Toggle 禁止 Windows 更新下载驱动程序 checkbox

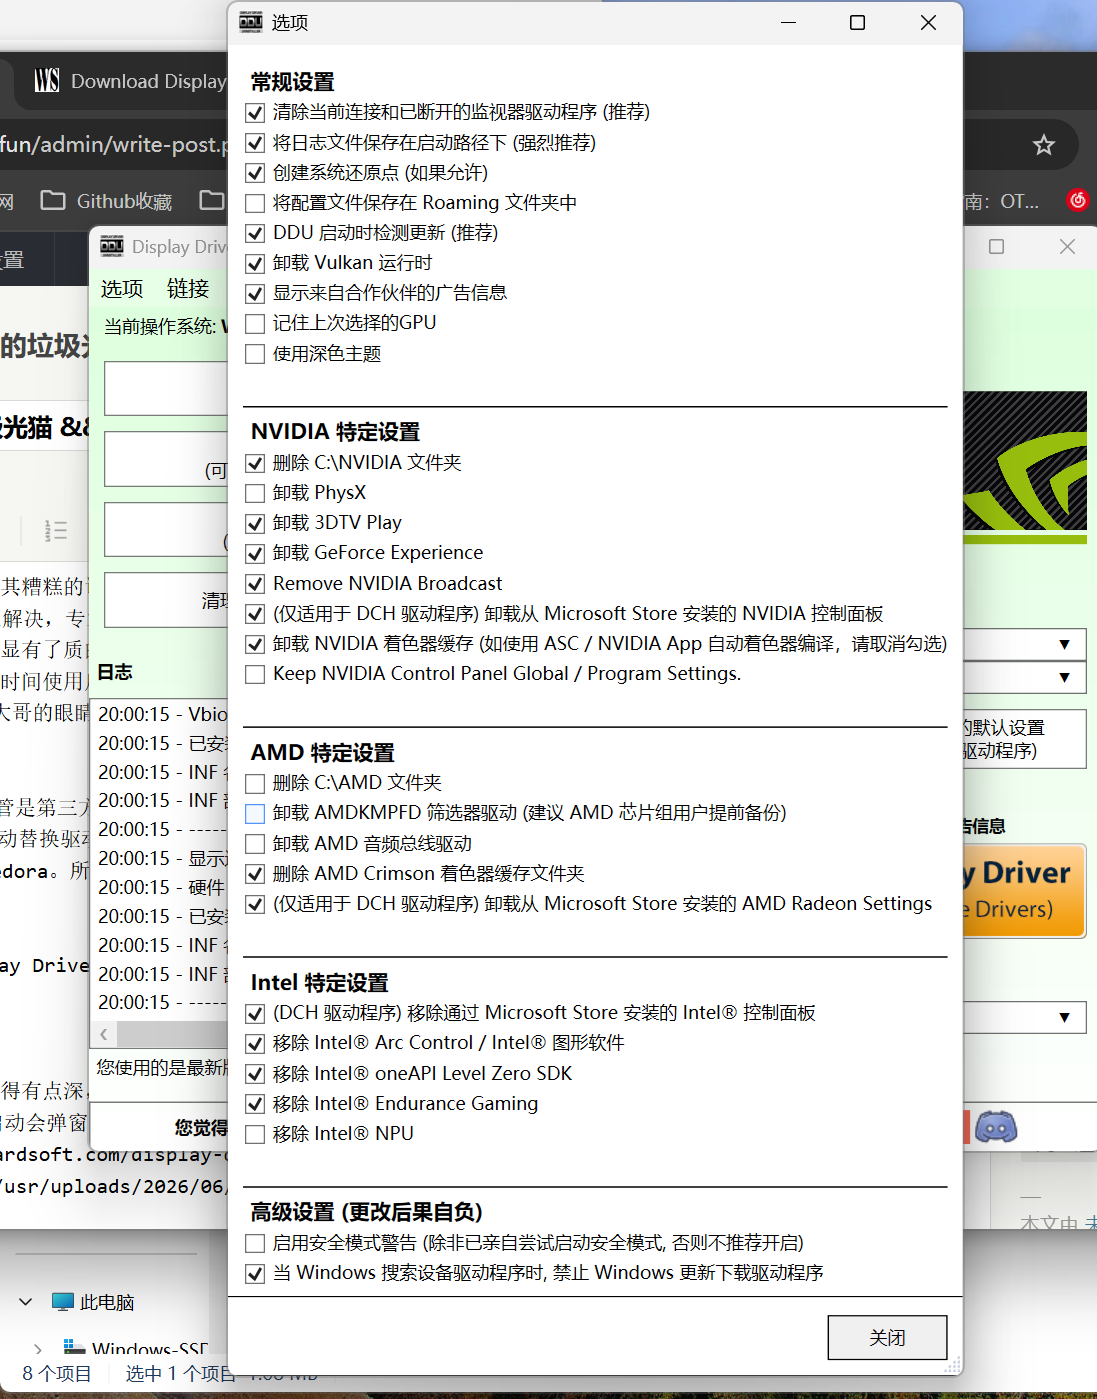(255, 1273)
